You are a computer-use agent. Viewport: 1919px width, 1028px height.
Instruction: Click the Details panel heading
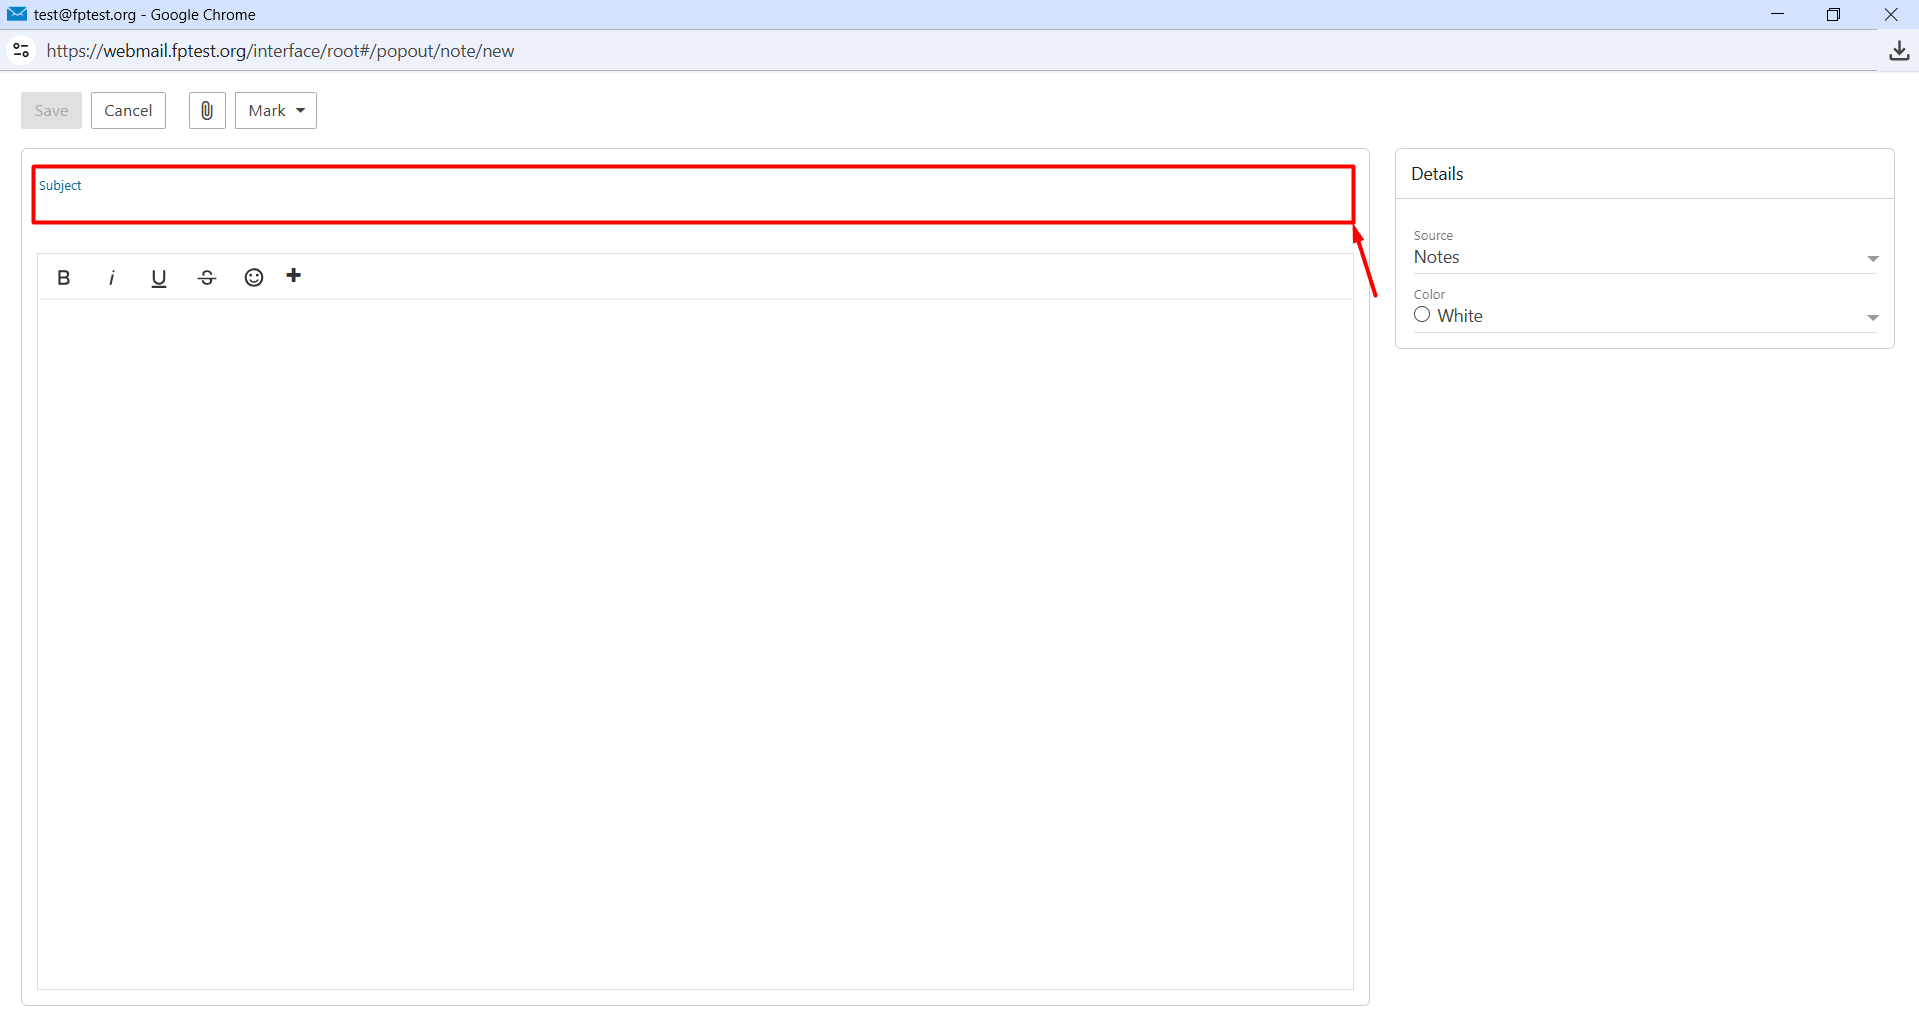1437,174
